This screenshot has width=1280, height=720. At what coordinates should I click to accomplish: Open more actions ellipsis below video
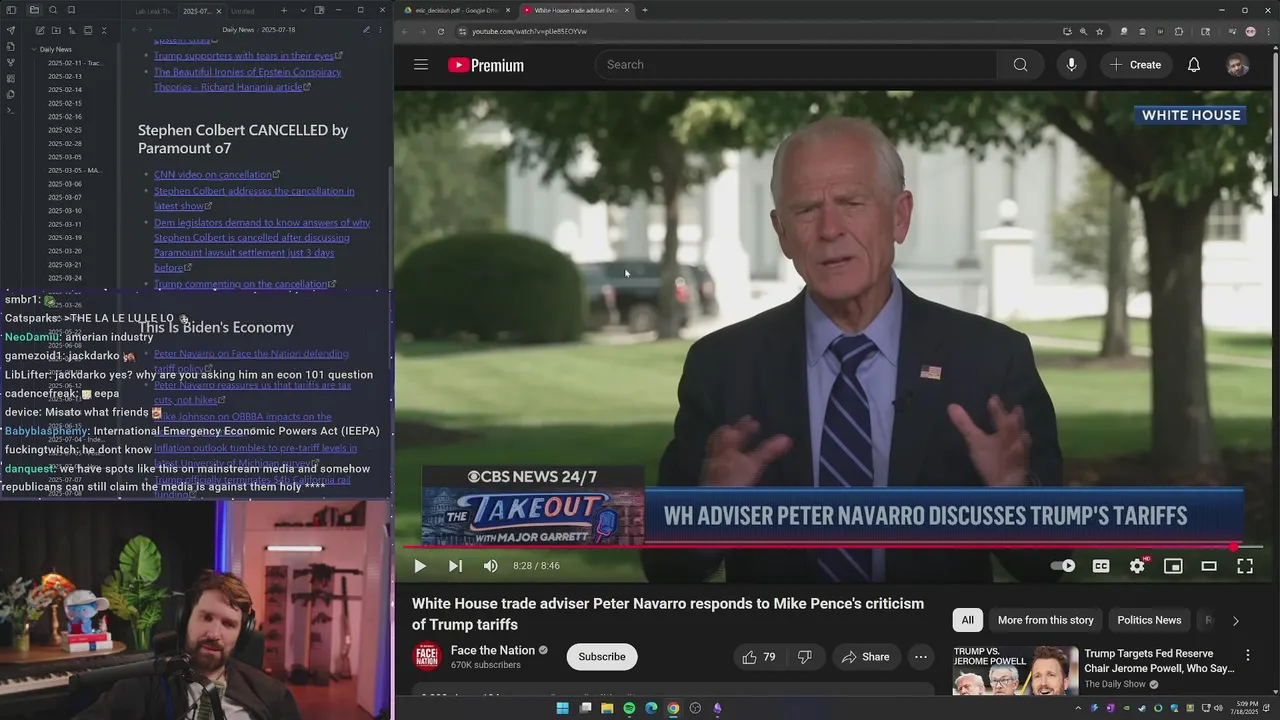click(x=921, y=657)
